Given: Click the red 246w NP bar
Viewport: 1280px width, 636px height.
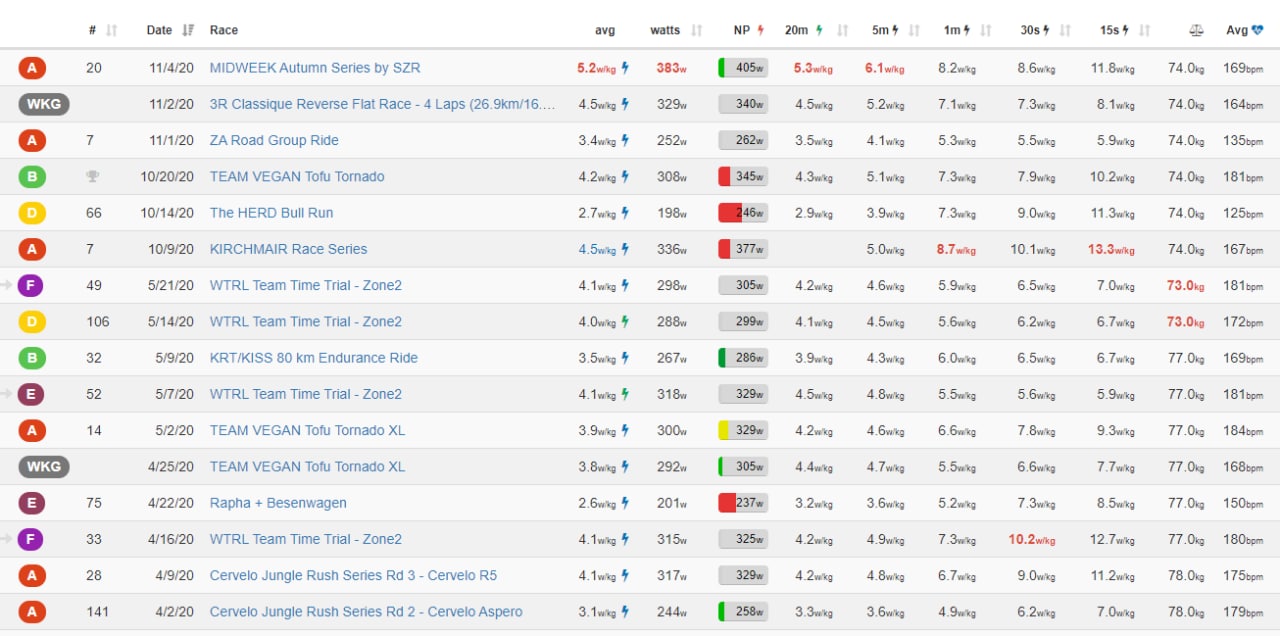Looking at the screenshot, I should tap(743, 213).
